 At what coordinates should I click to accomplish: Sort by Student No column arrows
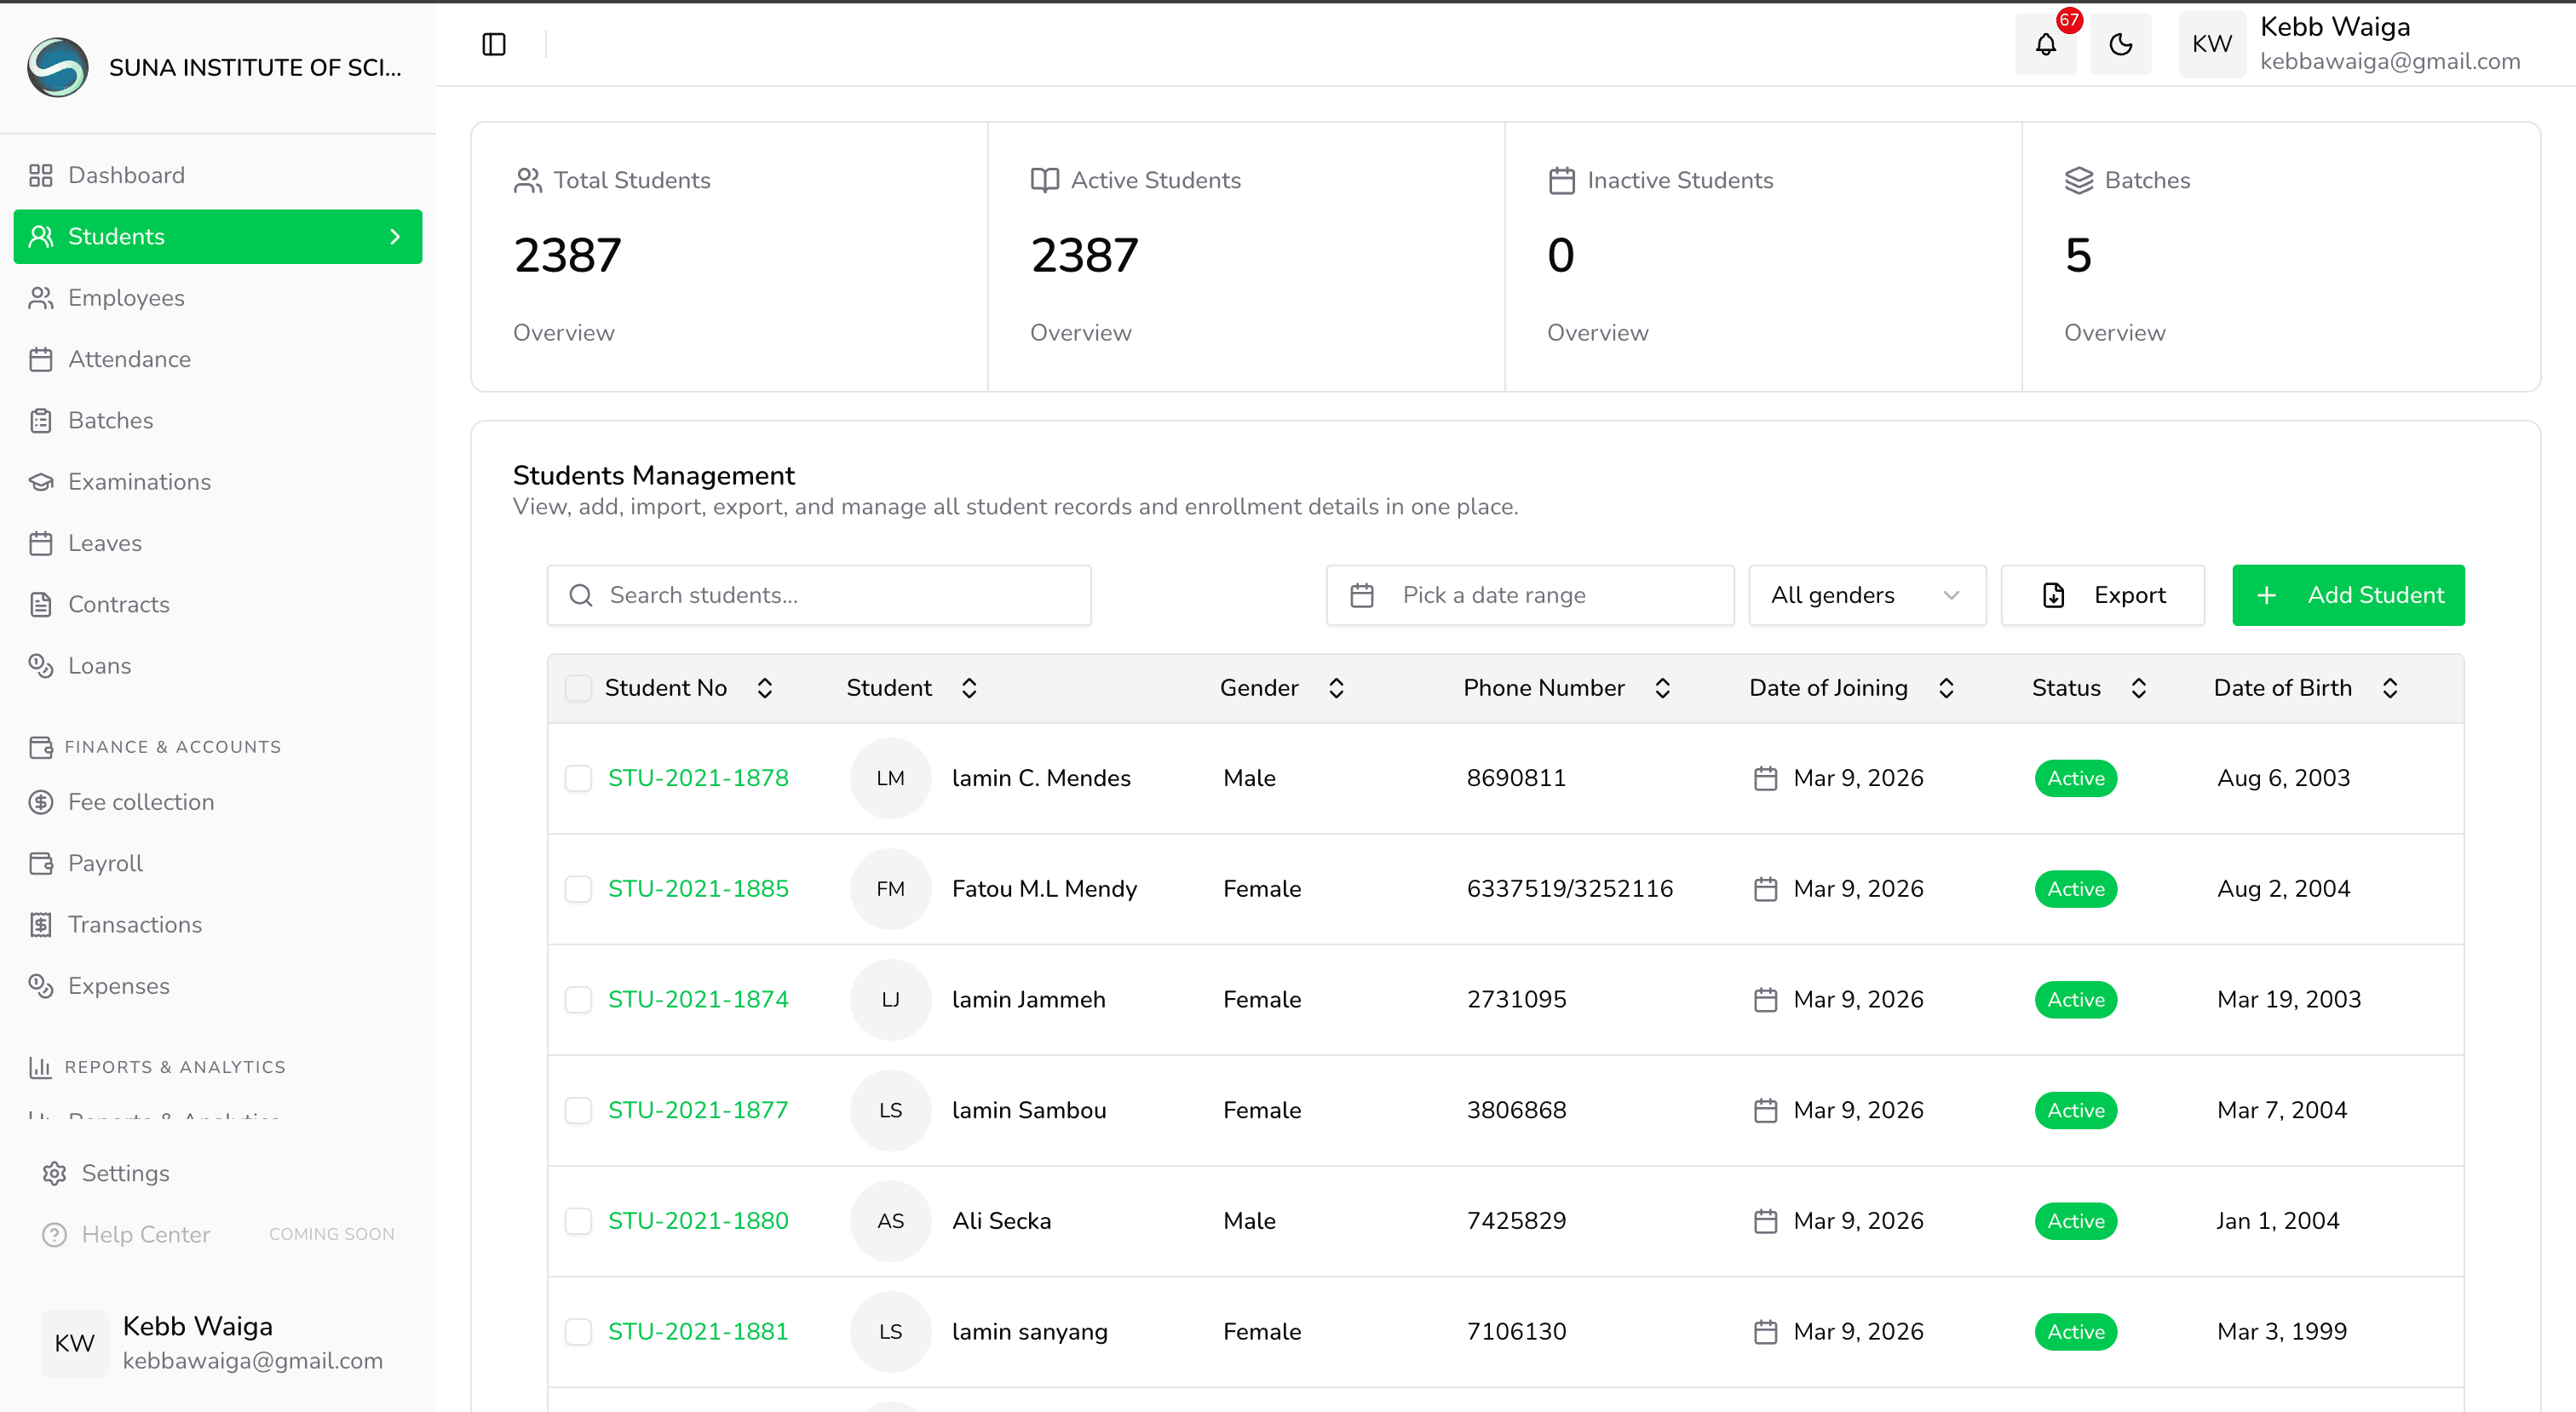click(x=765, y=688)
